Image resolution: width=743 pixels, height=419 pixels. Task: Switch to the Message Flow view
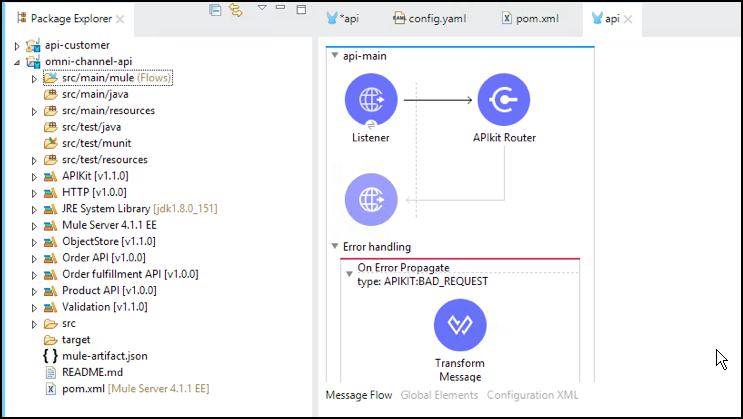coord(359,395)
